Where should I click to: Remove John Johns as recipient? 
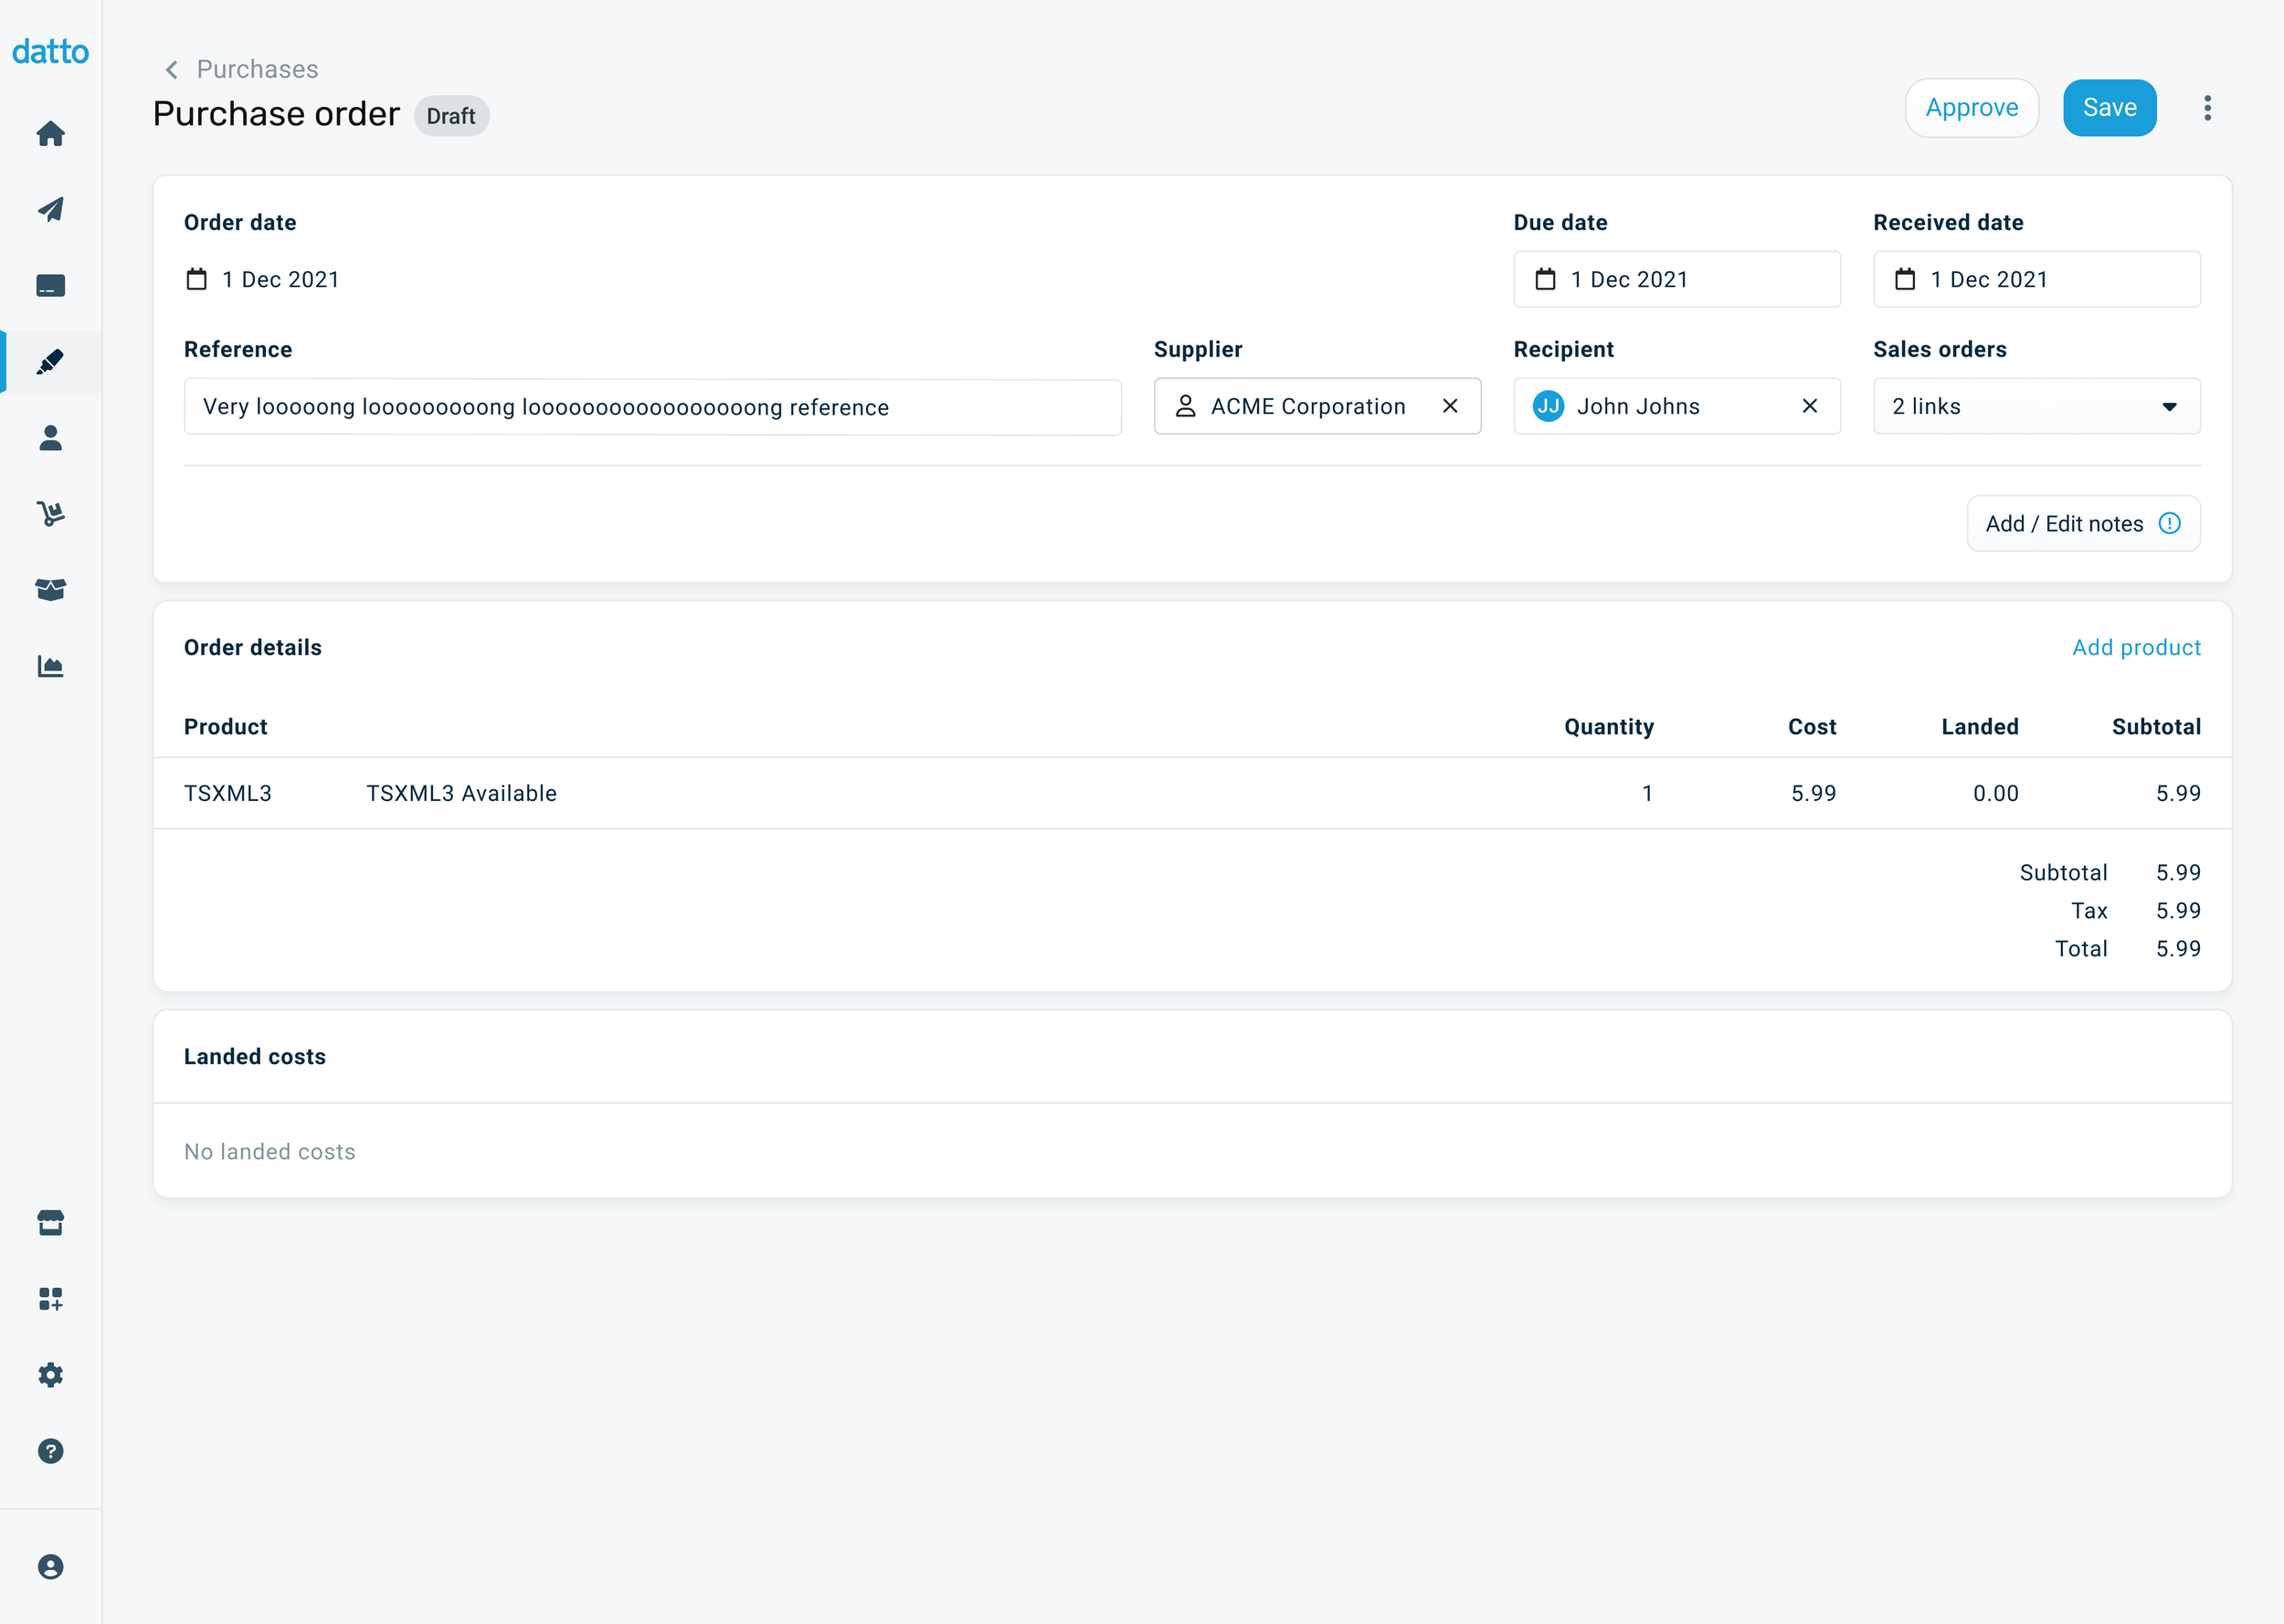click(x=1809, y=406)
